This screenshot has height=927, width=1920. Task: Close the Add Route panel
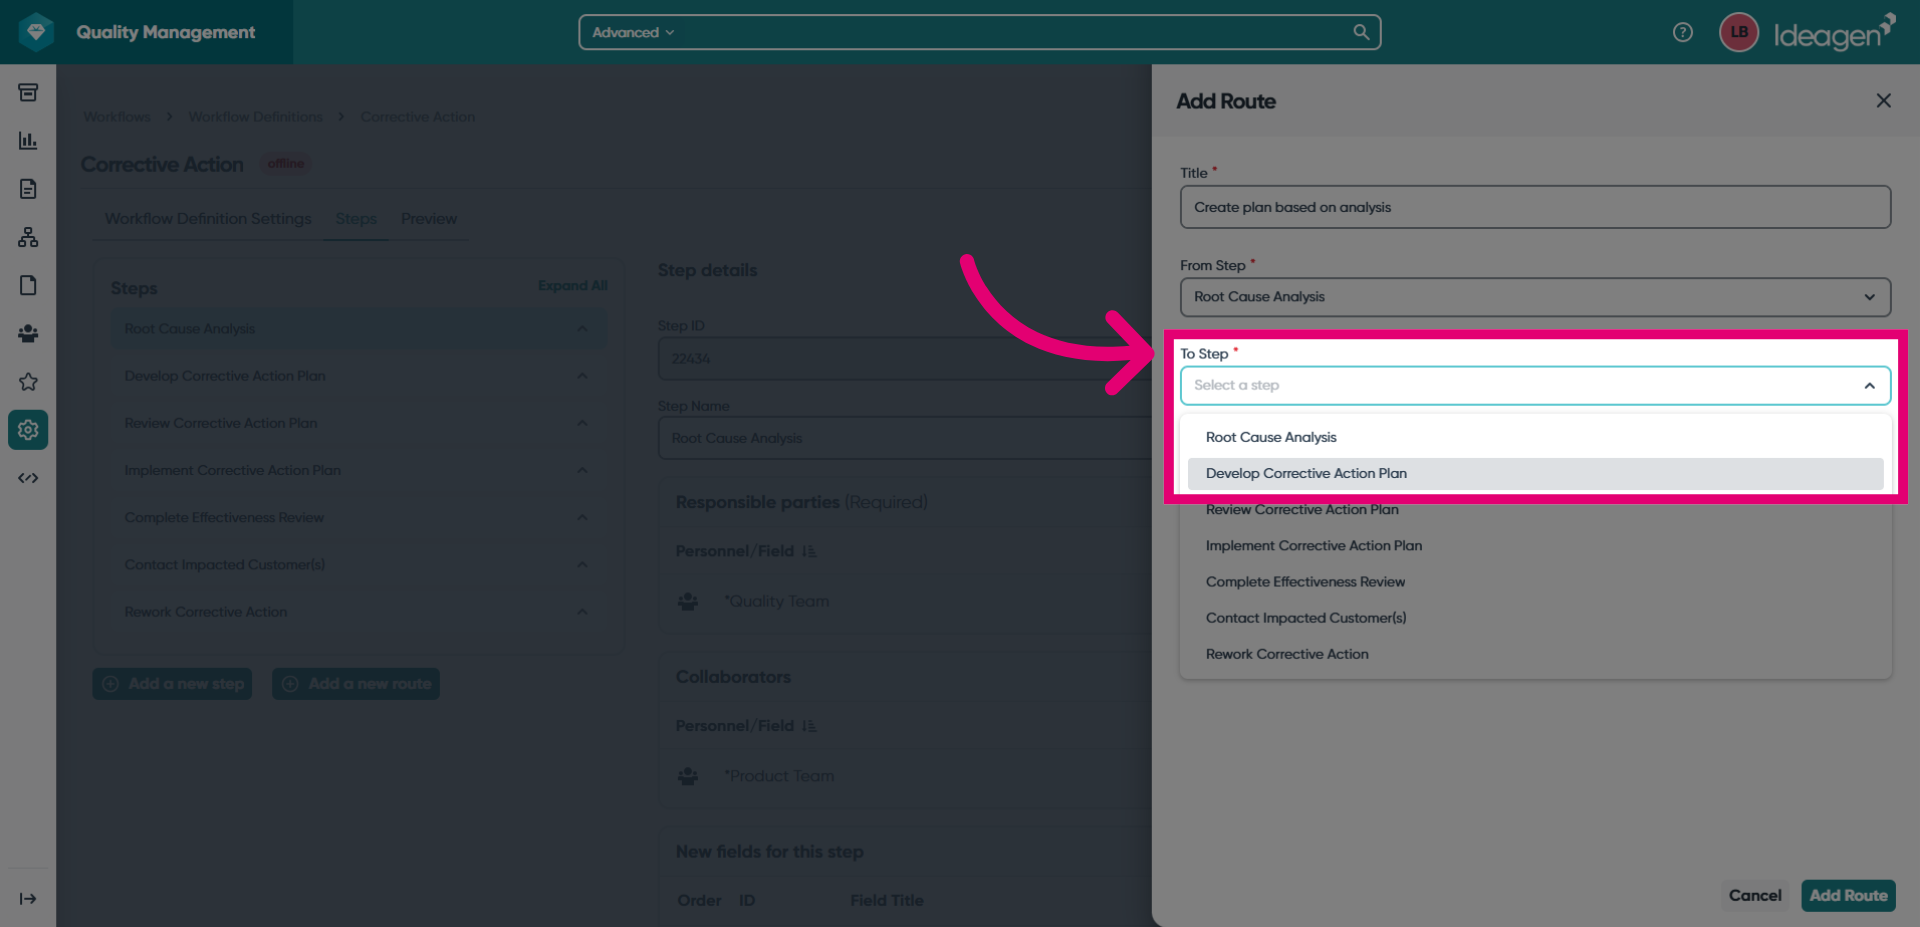pos(1883,101)
